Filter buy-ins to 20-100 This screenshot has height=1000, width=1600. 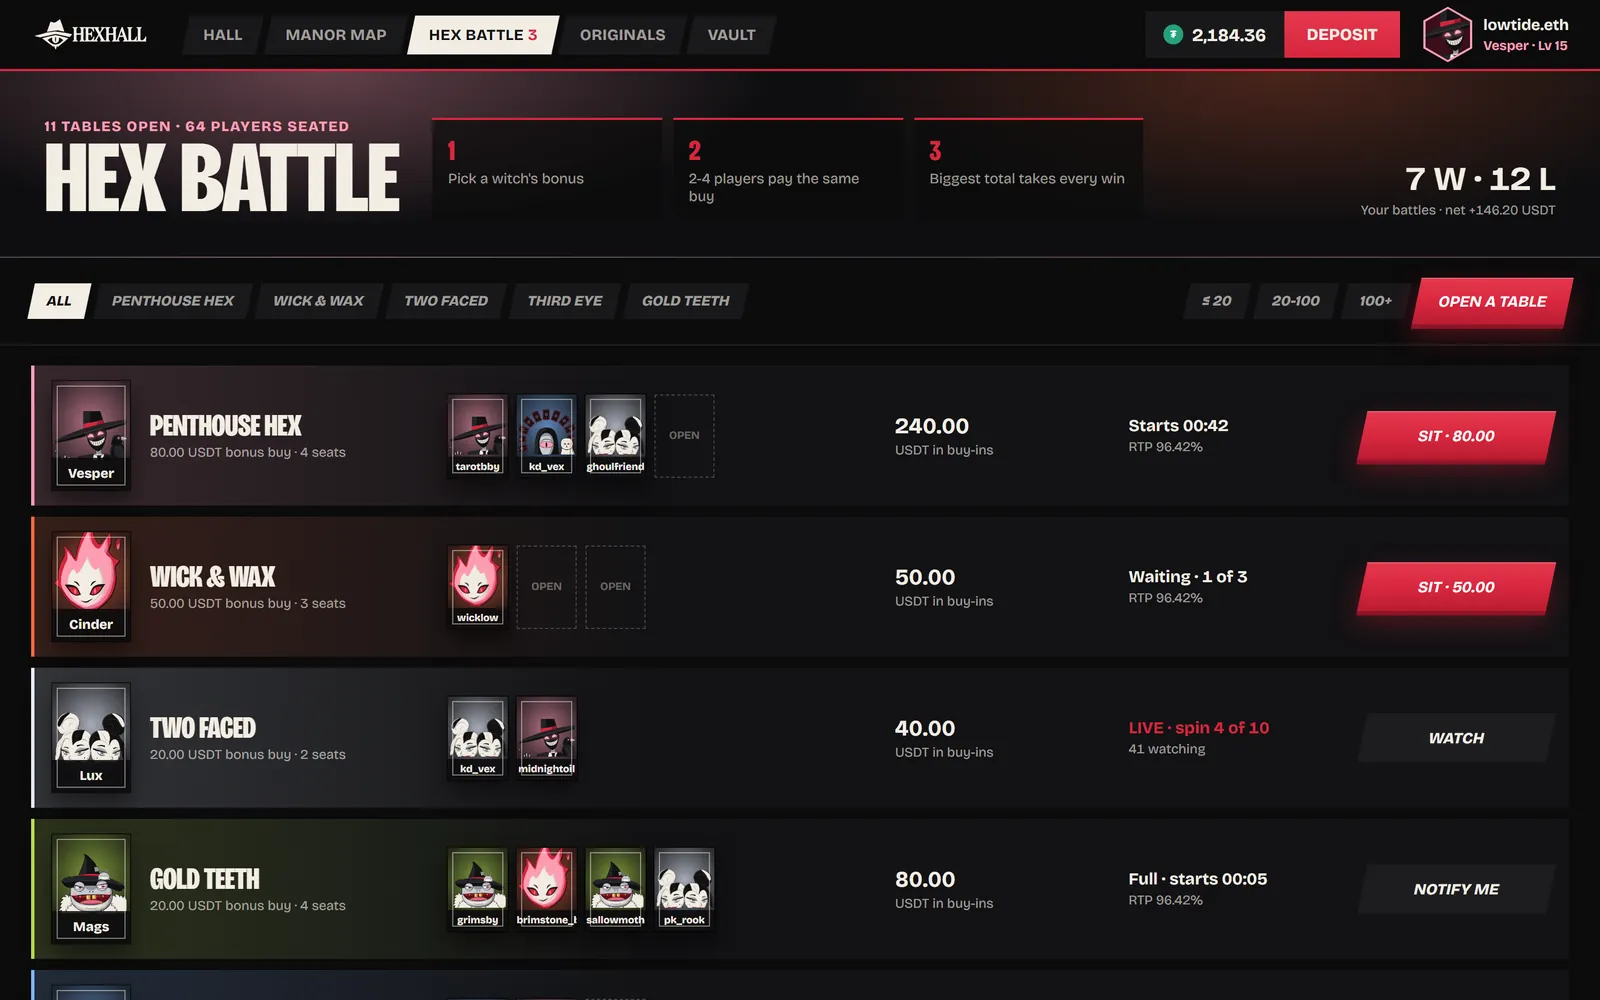1296,301
